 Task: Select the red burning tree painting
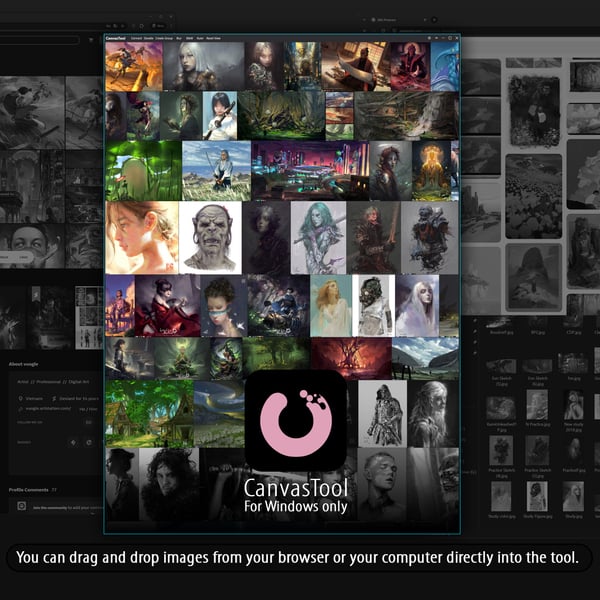[x=351, y=358]
